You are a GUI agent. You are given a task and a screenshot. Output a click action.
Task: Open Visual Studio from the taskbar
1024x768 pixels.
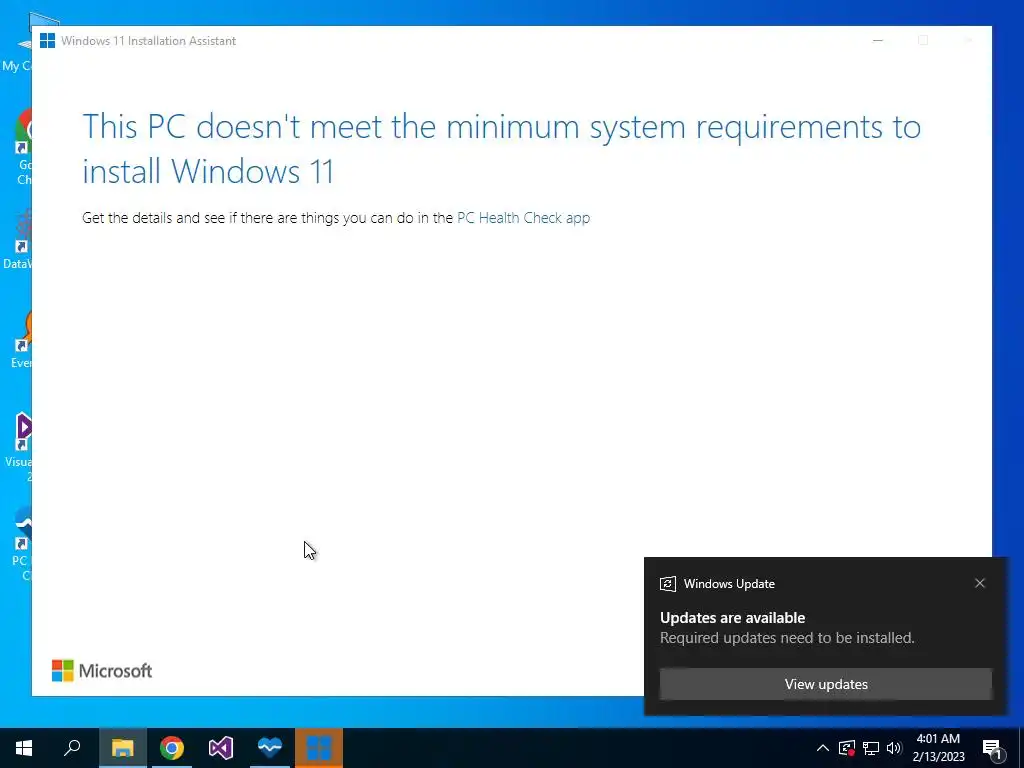tap(221, 748)
